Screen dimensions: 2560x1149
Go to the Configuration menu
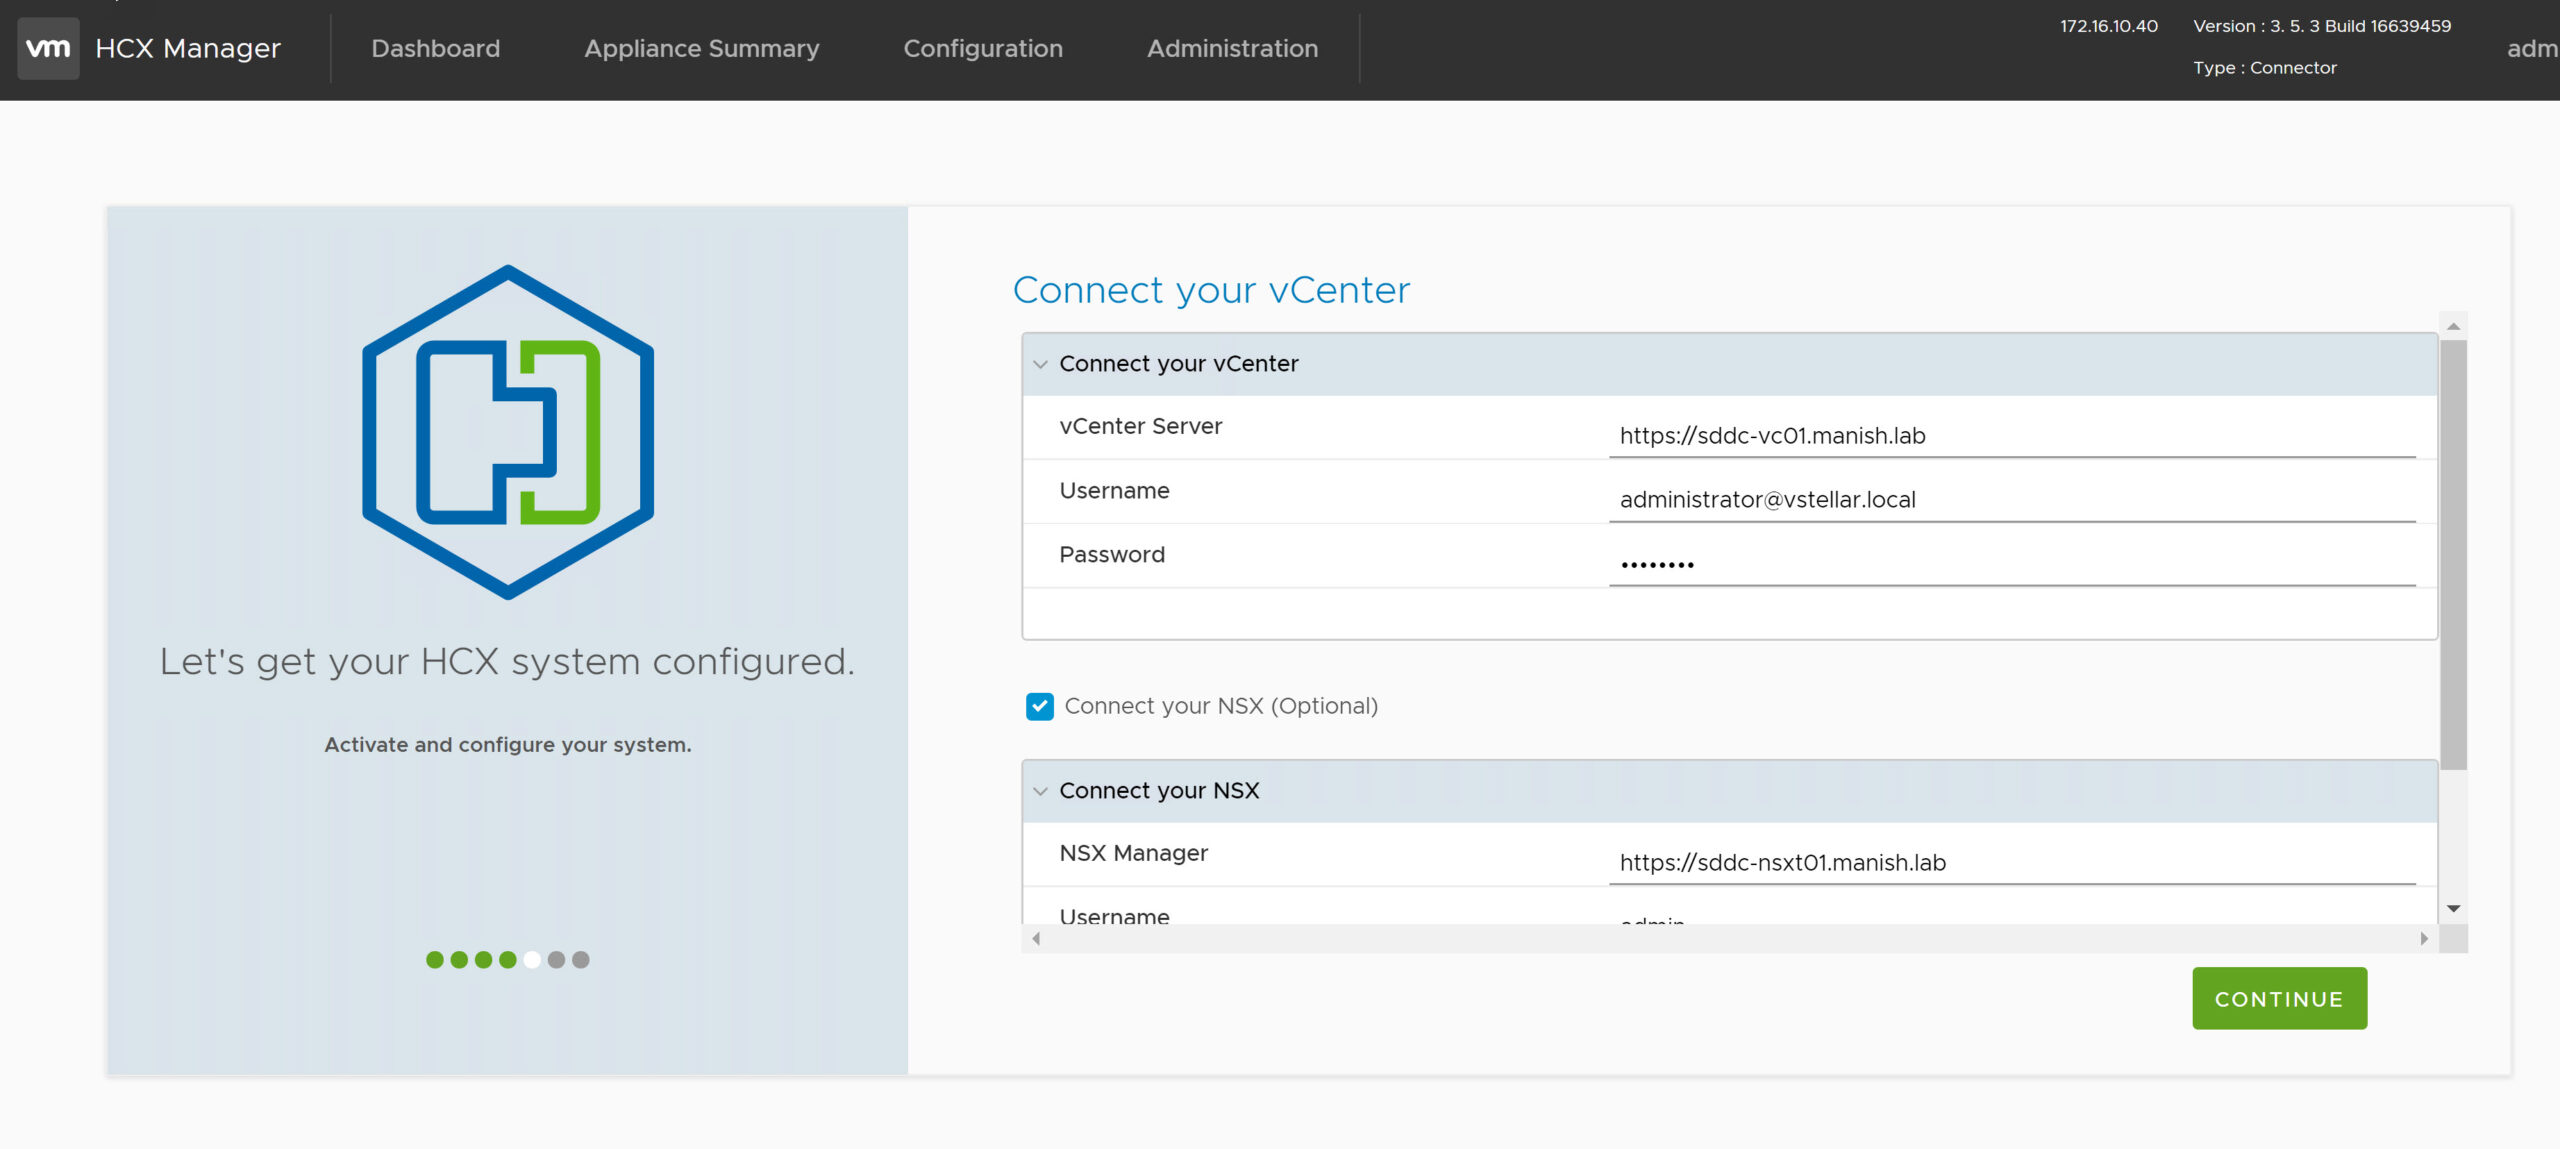[983, 48]
